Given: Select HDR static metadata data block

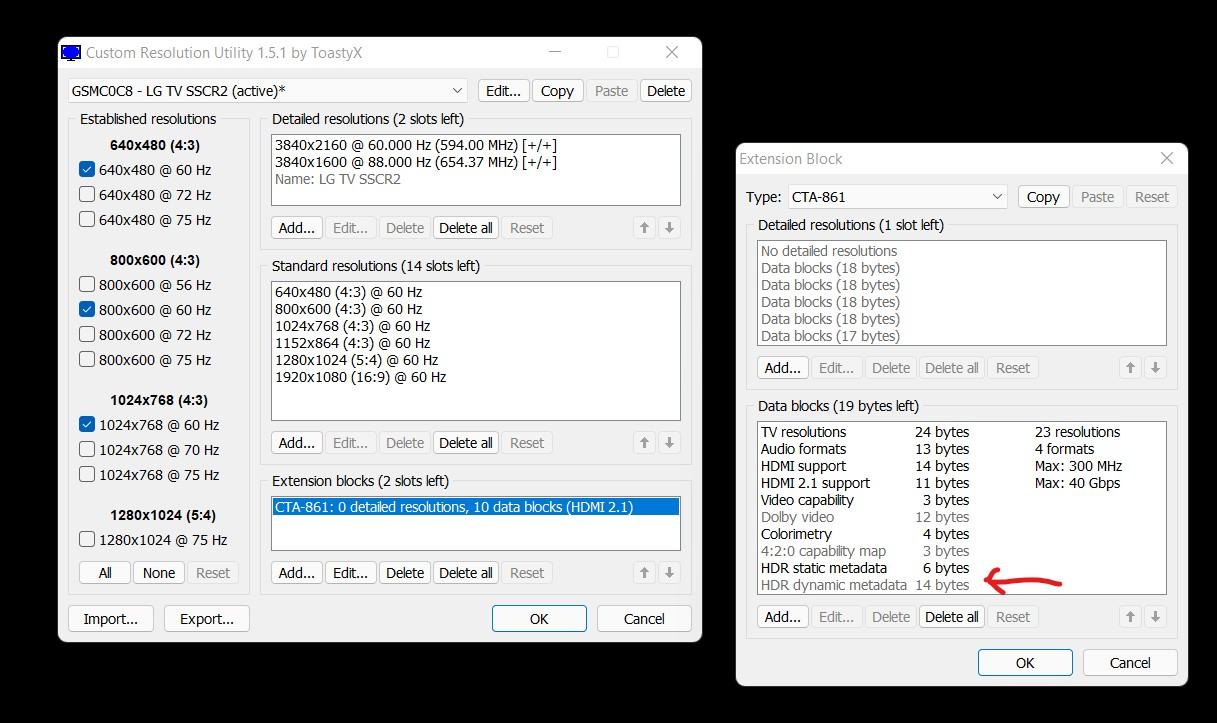Looking at the screenshot, I should click(962, 568).
